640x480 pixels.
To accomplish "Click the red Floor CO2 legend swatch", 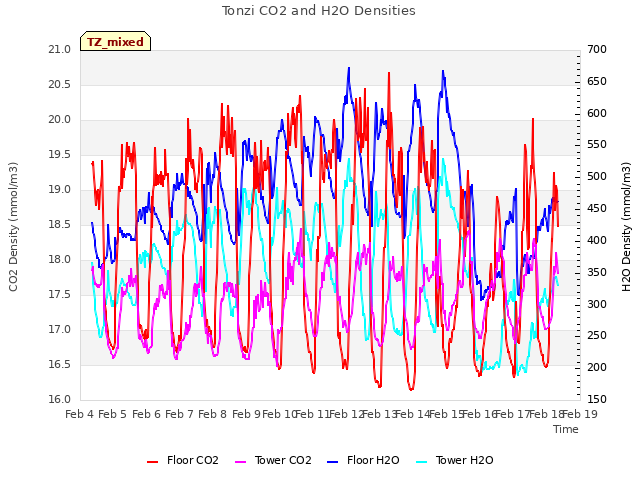I will tap(152, 462).
